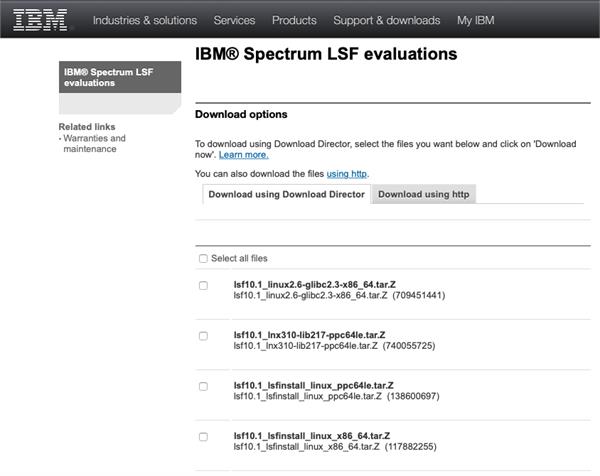Click IBM Spectrum LSF evaluations page title
Screen dimensions: 600x476
pos(326,54)
